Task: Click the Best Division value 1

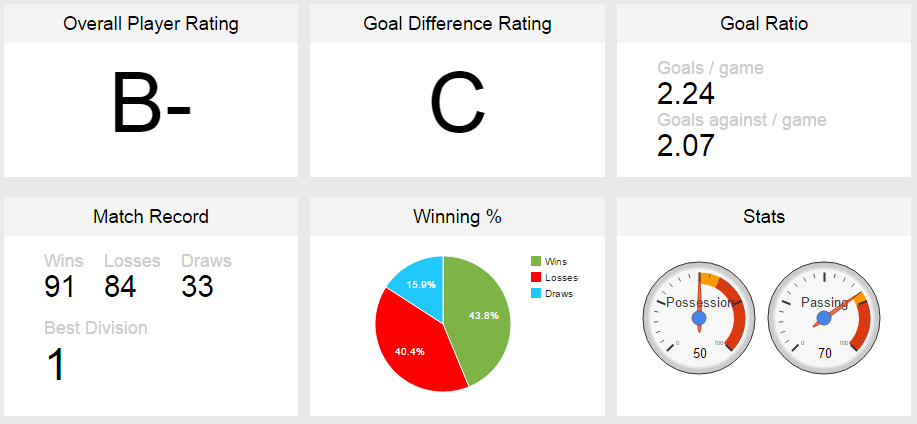Action: point(55,364)
